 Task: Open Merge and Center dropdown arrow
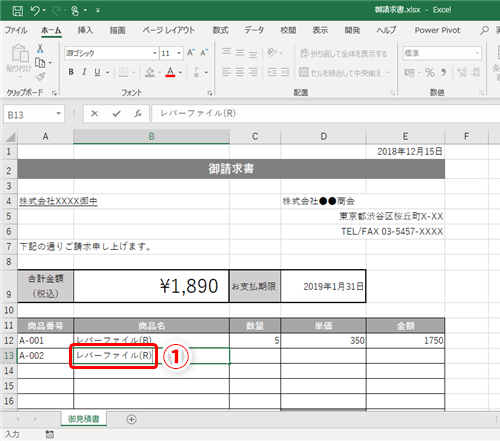pyautogui.click(x=389, y=72)
